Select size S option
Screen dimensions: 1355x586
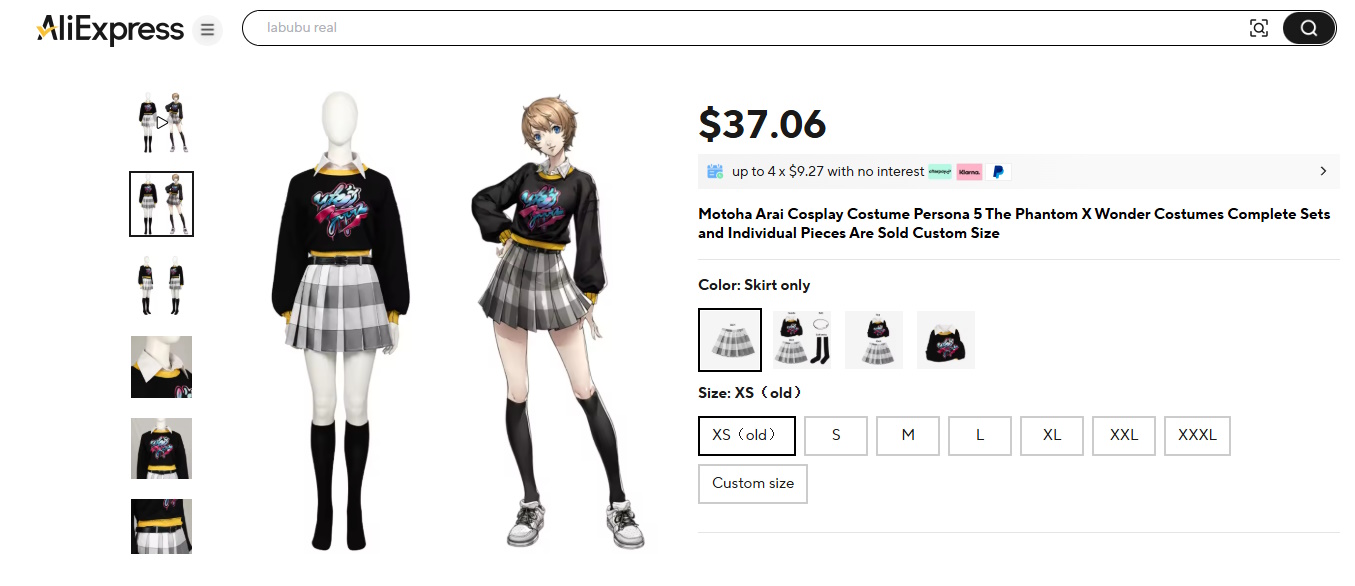pos(836,436)
